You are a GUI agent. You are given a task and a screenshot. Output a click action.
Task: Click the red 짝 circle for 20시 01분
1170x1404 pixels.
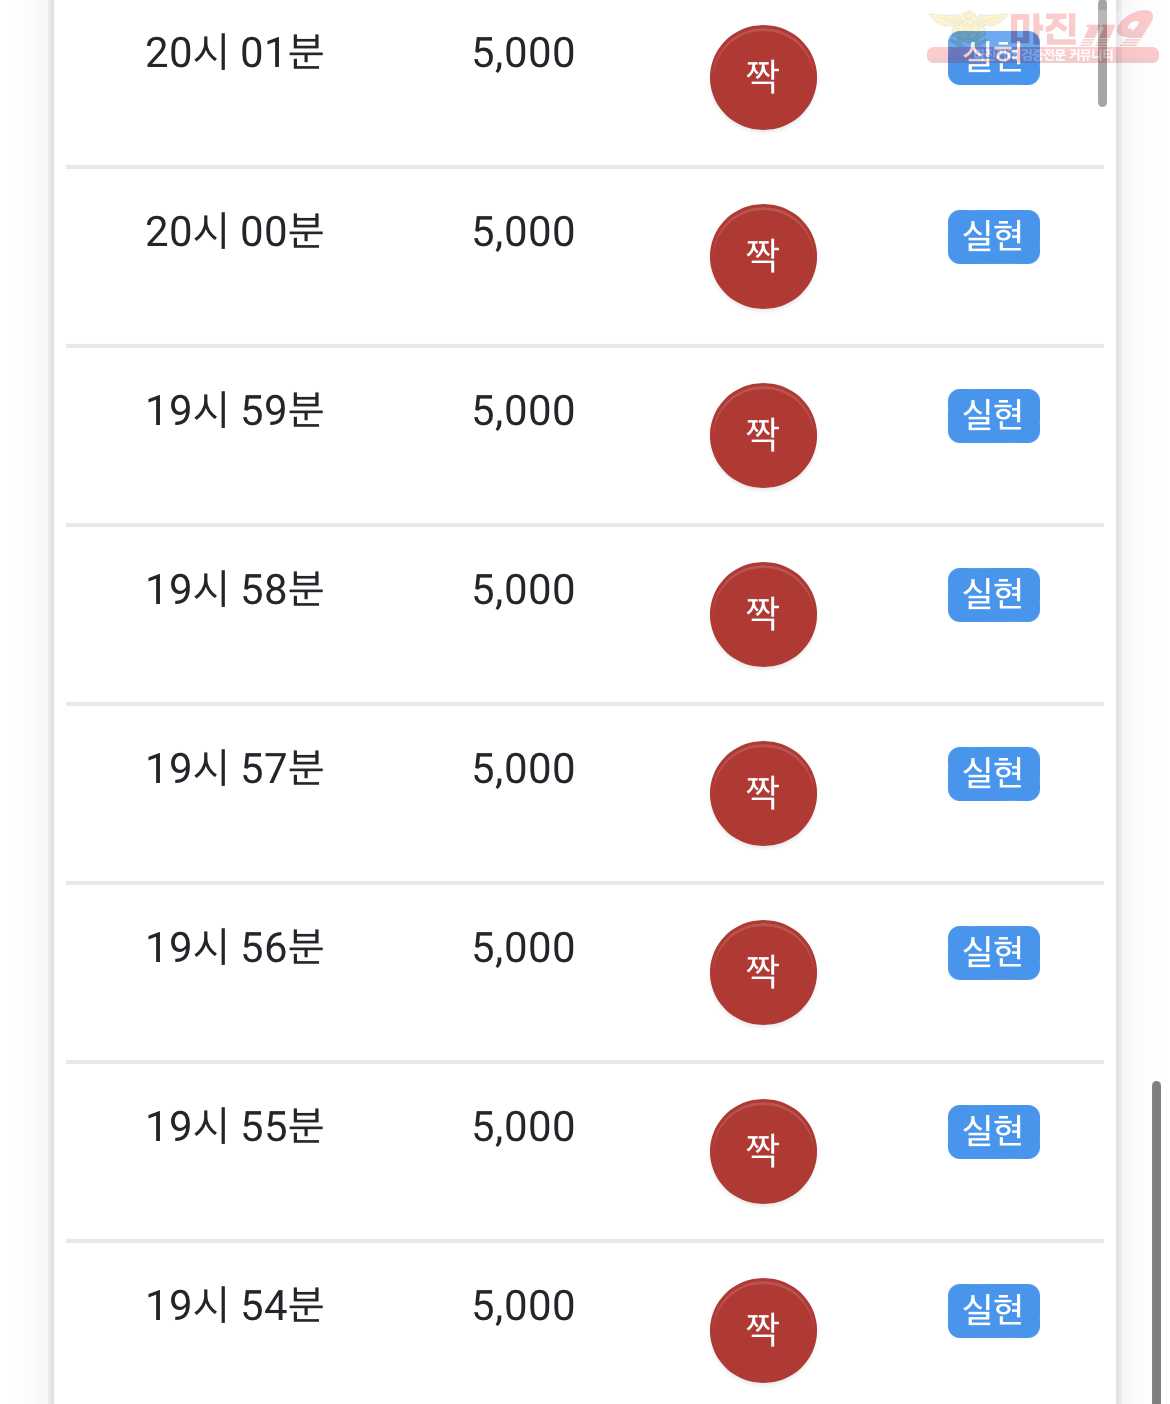point(763,78)
